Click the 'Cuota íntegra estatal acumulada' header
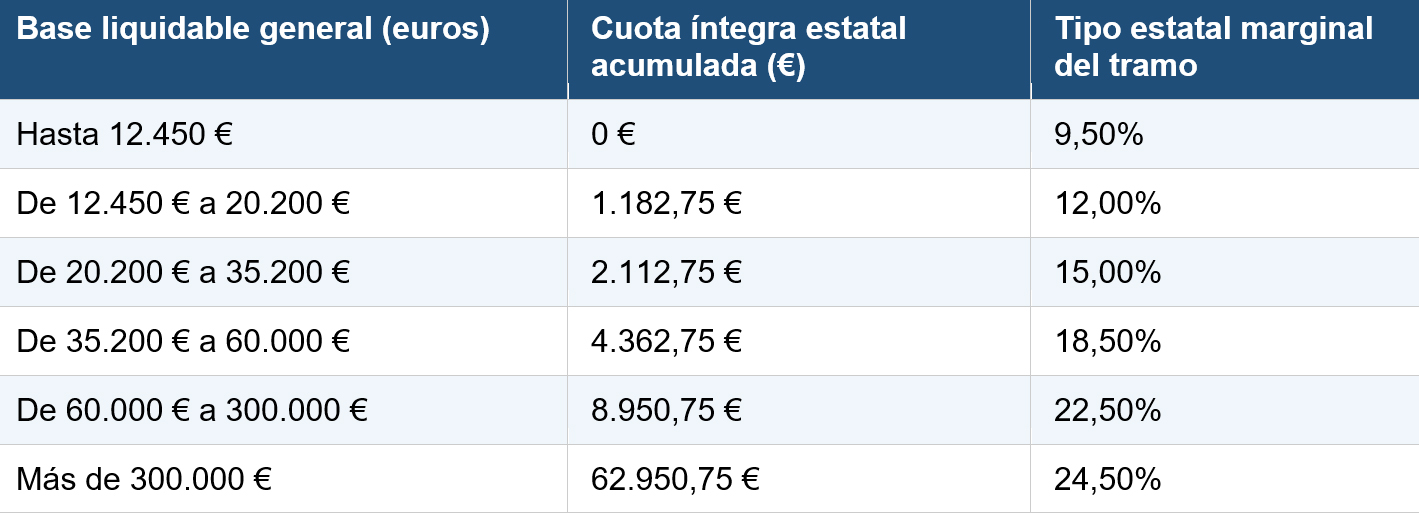Image resolution: width=1419 pixels, height=514 pixels. coord(748,47)
